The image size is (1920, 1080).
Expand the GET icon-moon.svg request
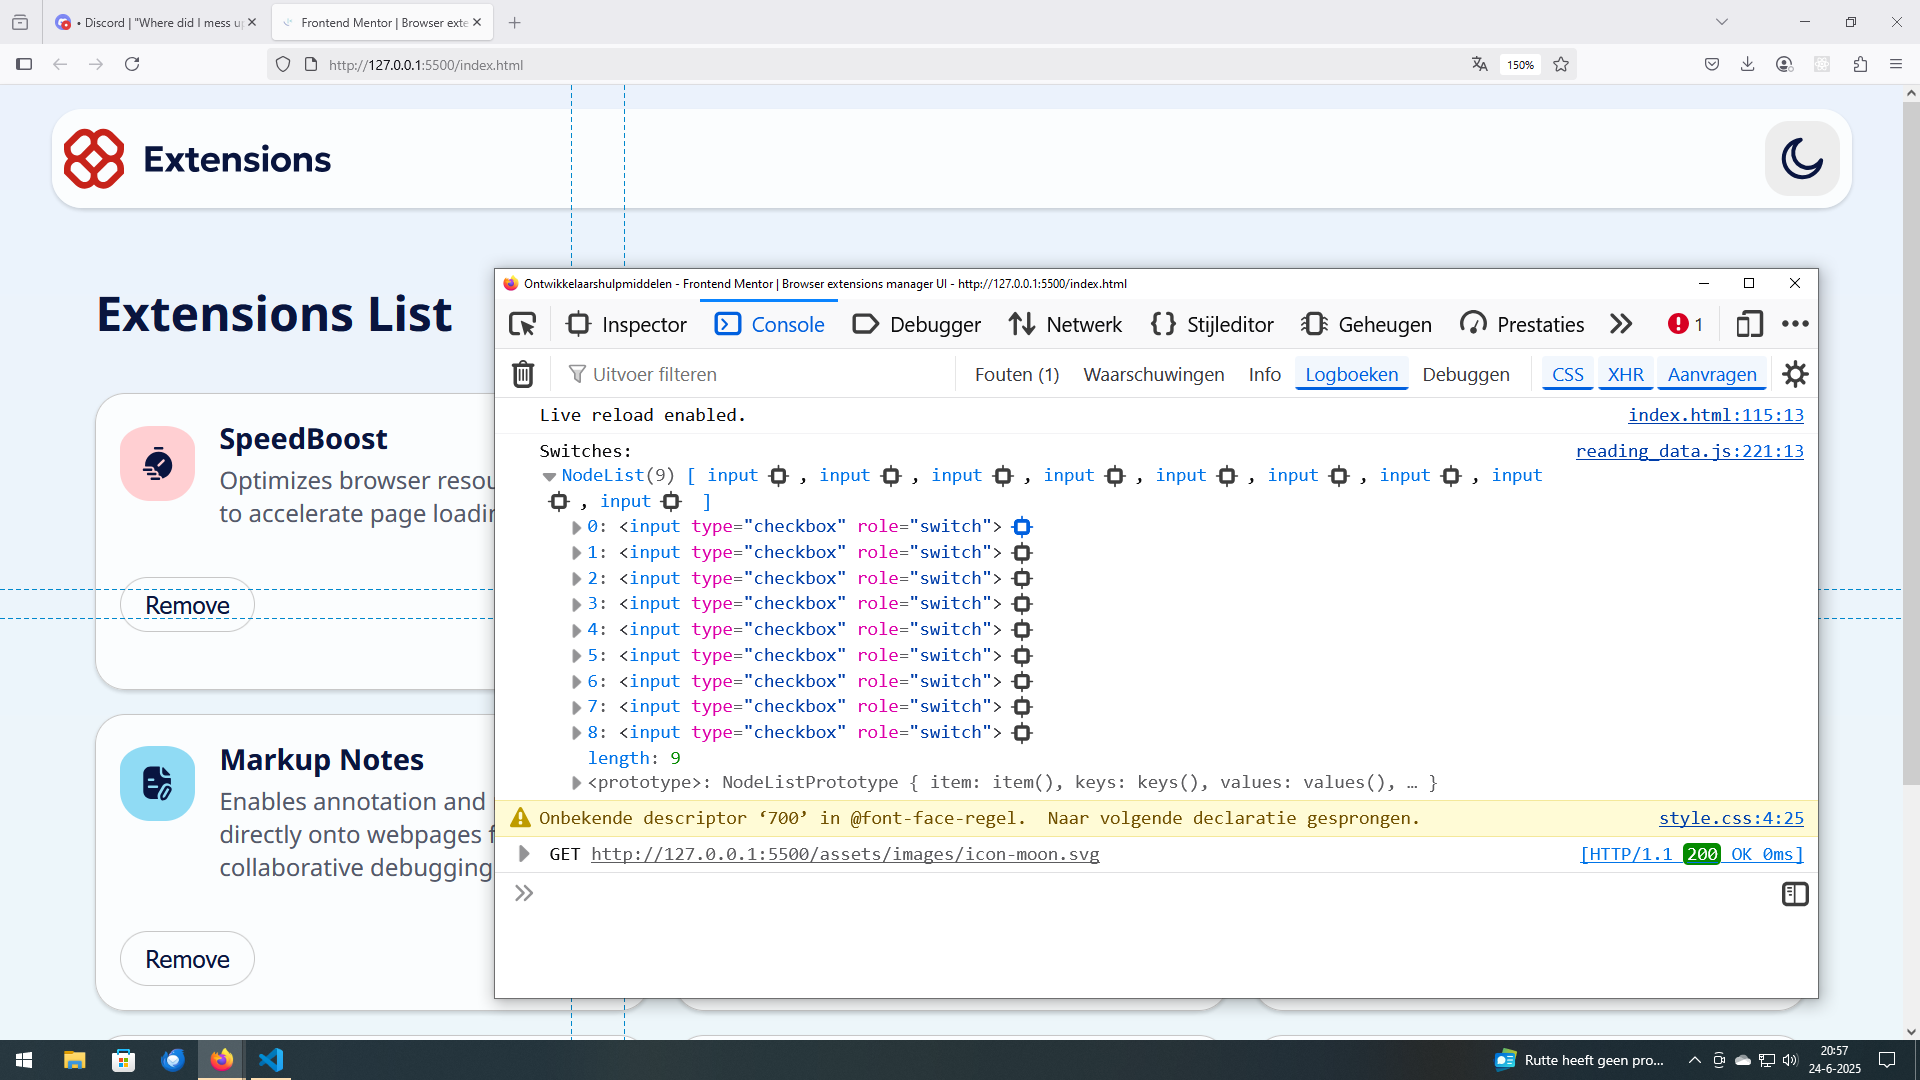[524, 854]
